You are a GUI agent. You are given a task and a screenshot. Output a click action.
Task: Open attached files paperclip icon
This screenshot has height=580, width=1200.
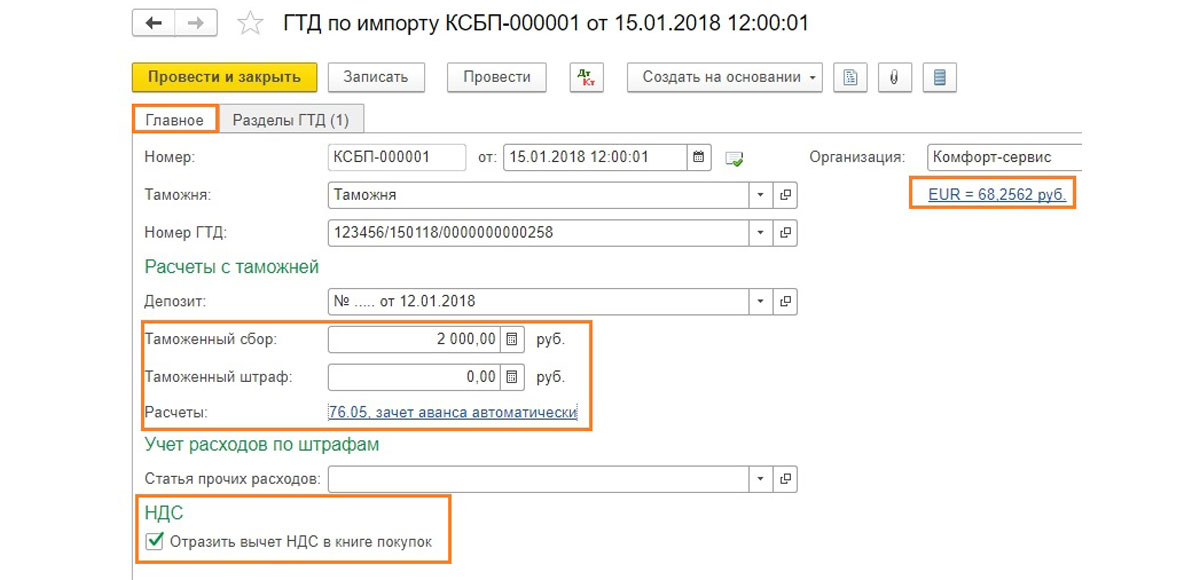point(894,77)
